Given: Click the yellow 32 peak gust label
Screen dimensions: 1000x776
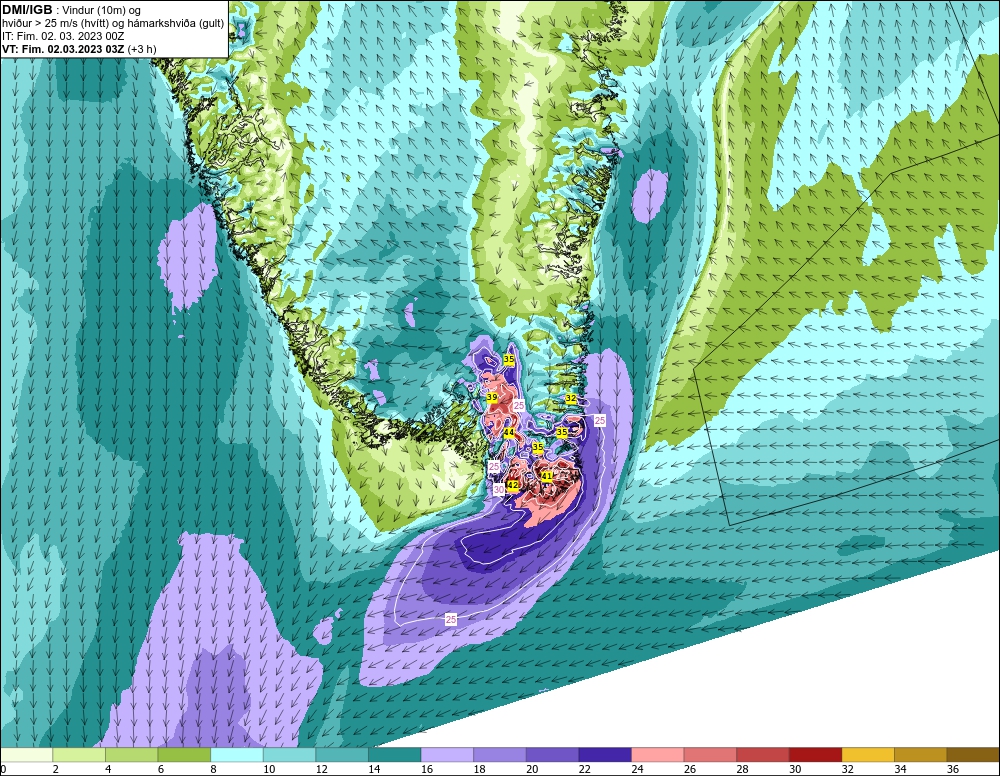Looking at the screenshot, I should pyautogui.click(x=571, y=399).
